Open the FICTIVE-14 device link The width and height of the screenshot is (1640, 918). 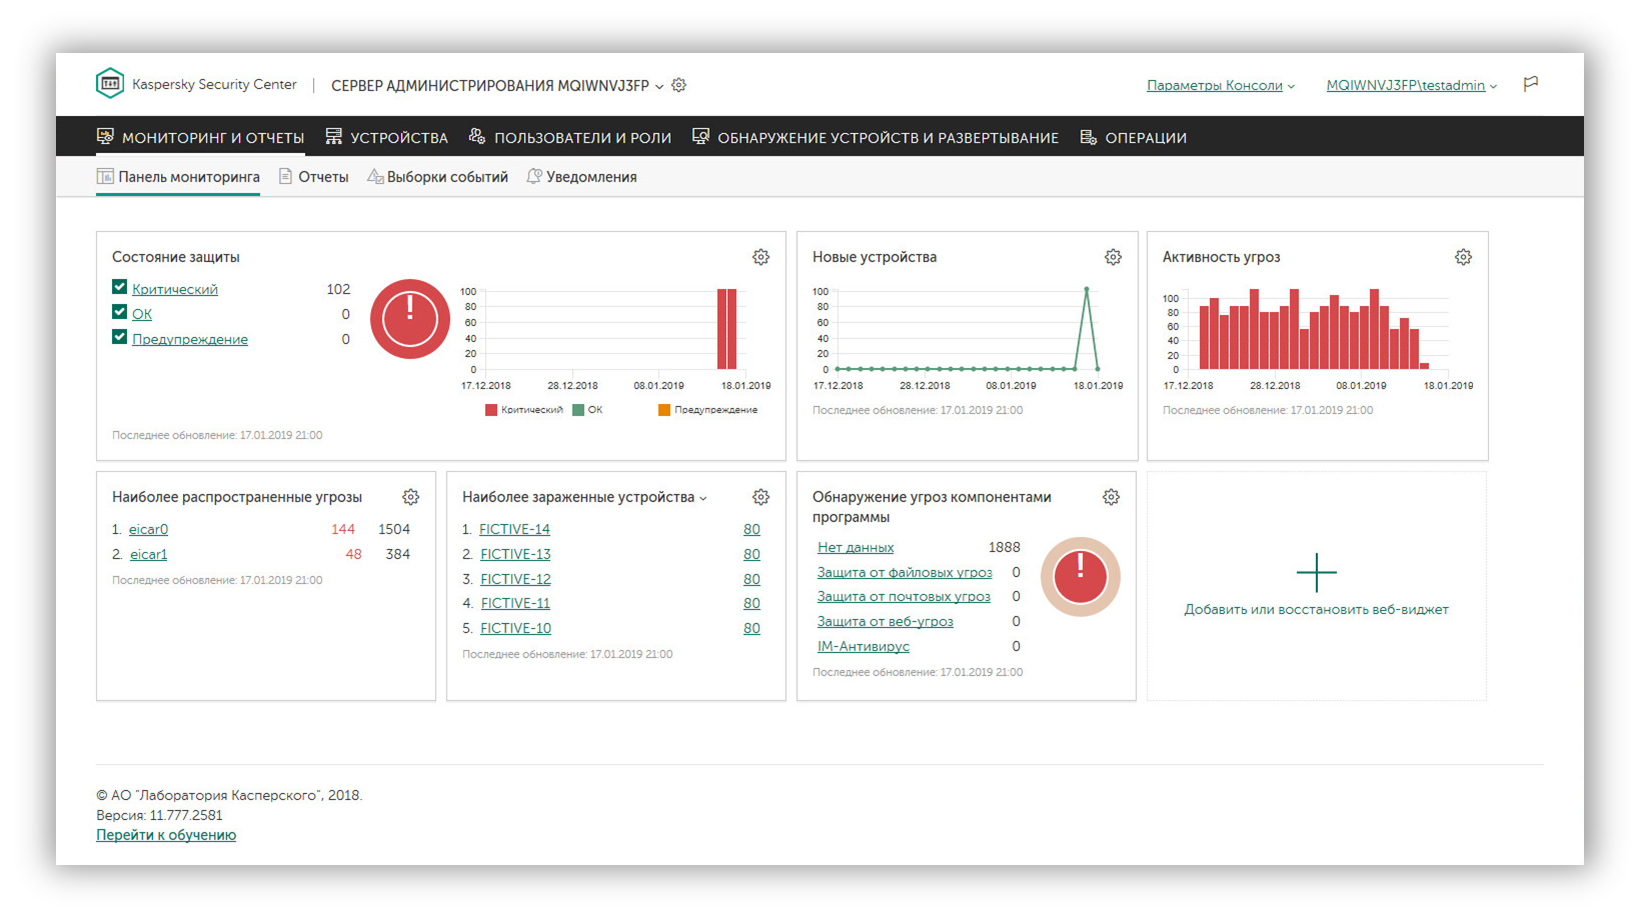click(514, 529)
